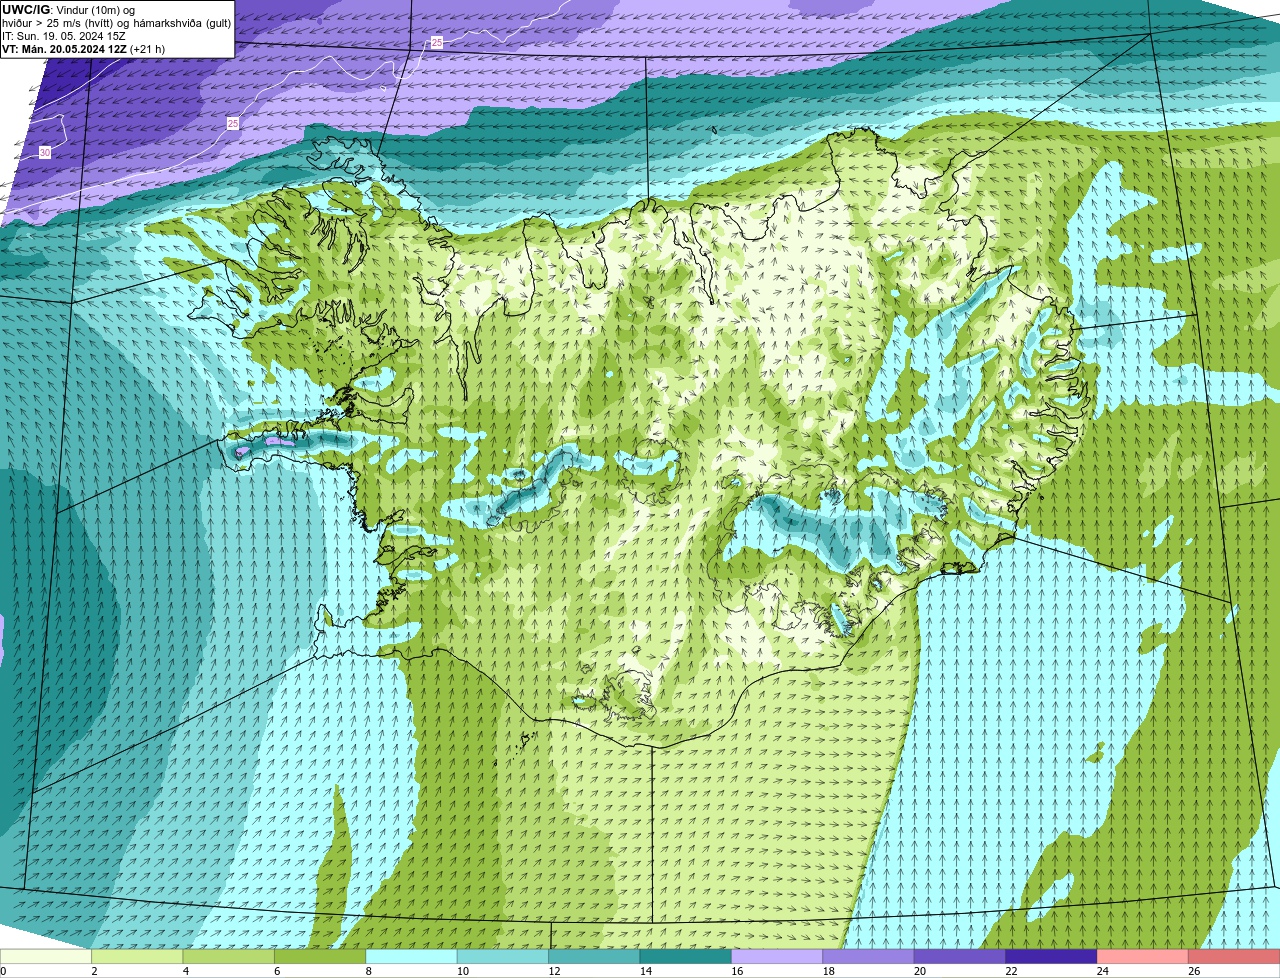Select the legend scale number 22
This screenshot has height=978, width=1280.
(1011, 971)
